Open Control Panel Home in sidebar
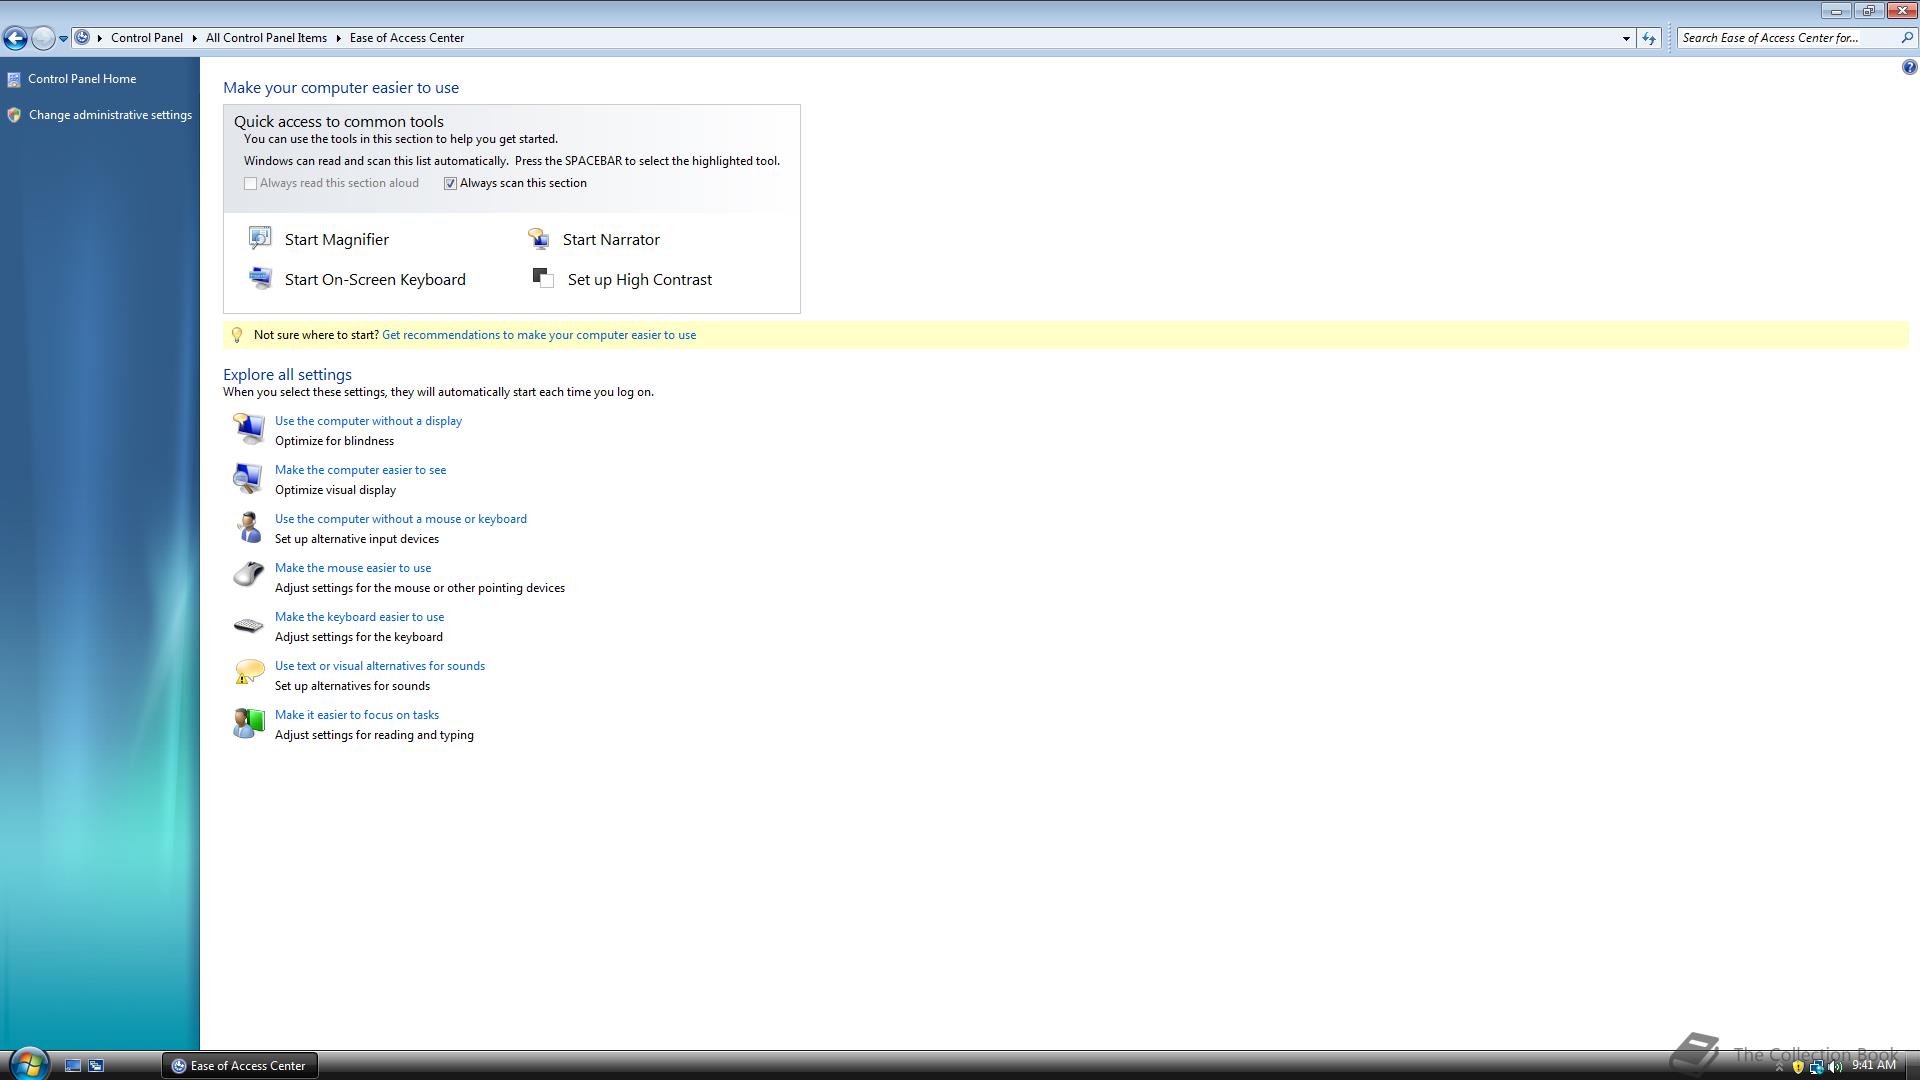This screenshot has height=1080, width=1920. pyautogui.click(x=82, y=79)
